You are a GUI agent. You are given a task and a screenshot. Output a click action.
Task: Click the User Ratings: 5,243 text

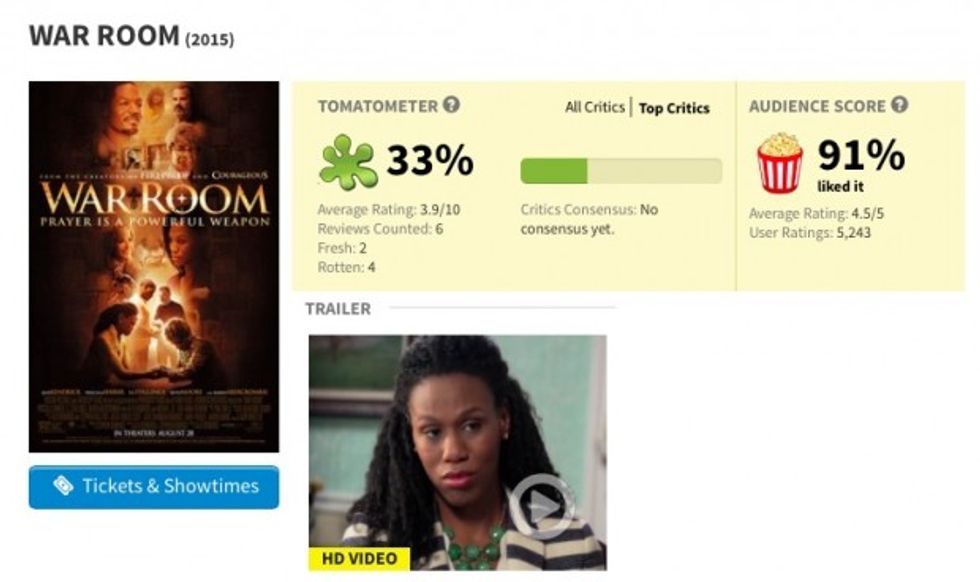[809, 233]
